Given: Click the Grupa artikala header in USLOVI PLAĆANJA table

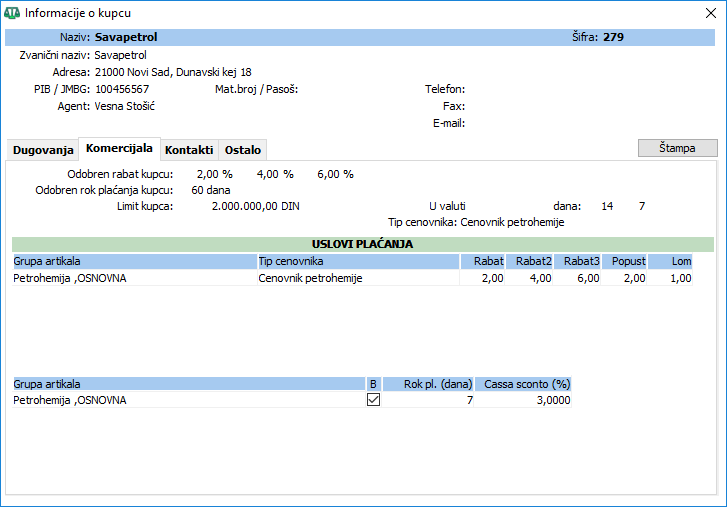Looking at the screenshot, I should tap(134, 261).
